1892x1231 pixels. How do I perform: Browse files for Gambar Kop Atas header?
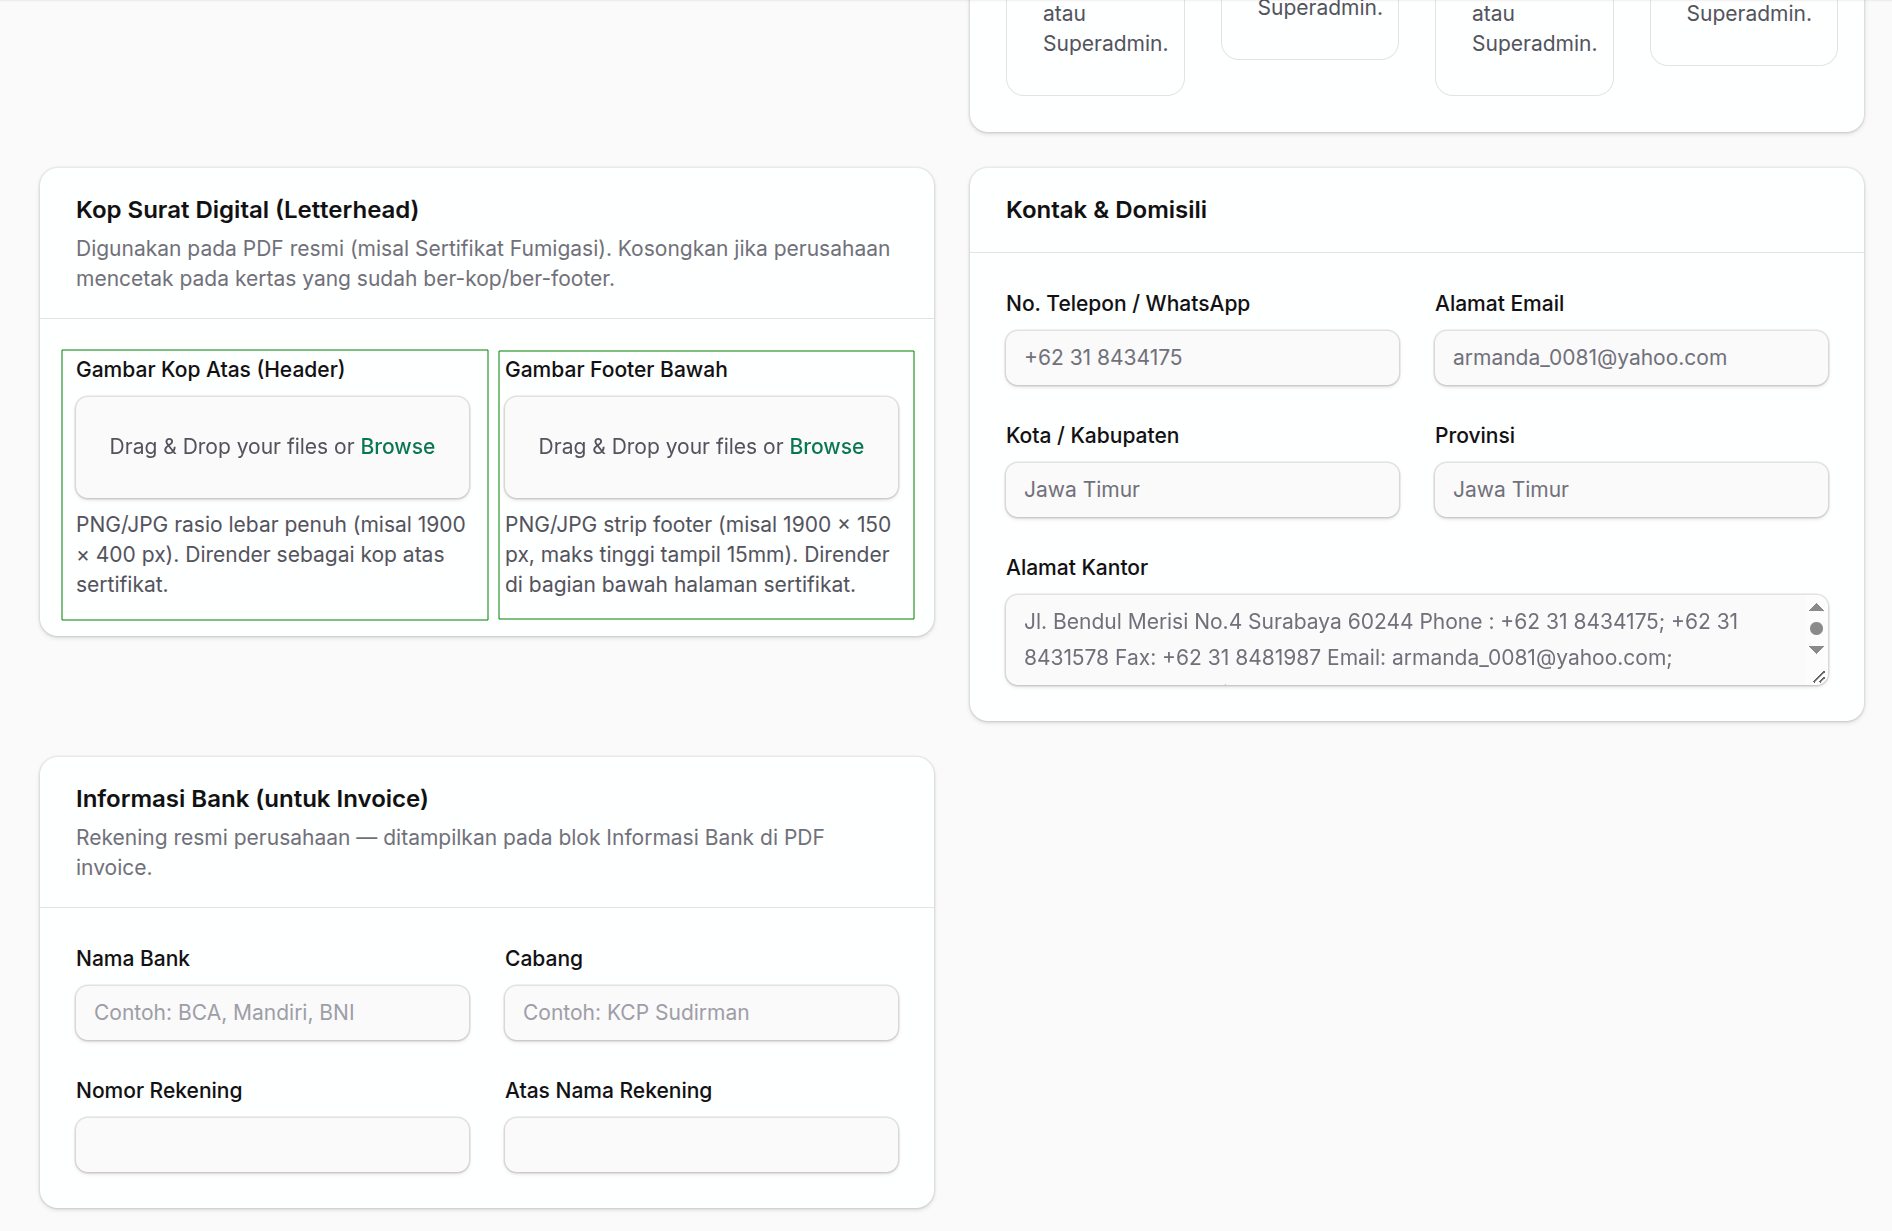click(397, 447)
